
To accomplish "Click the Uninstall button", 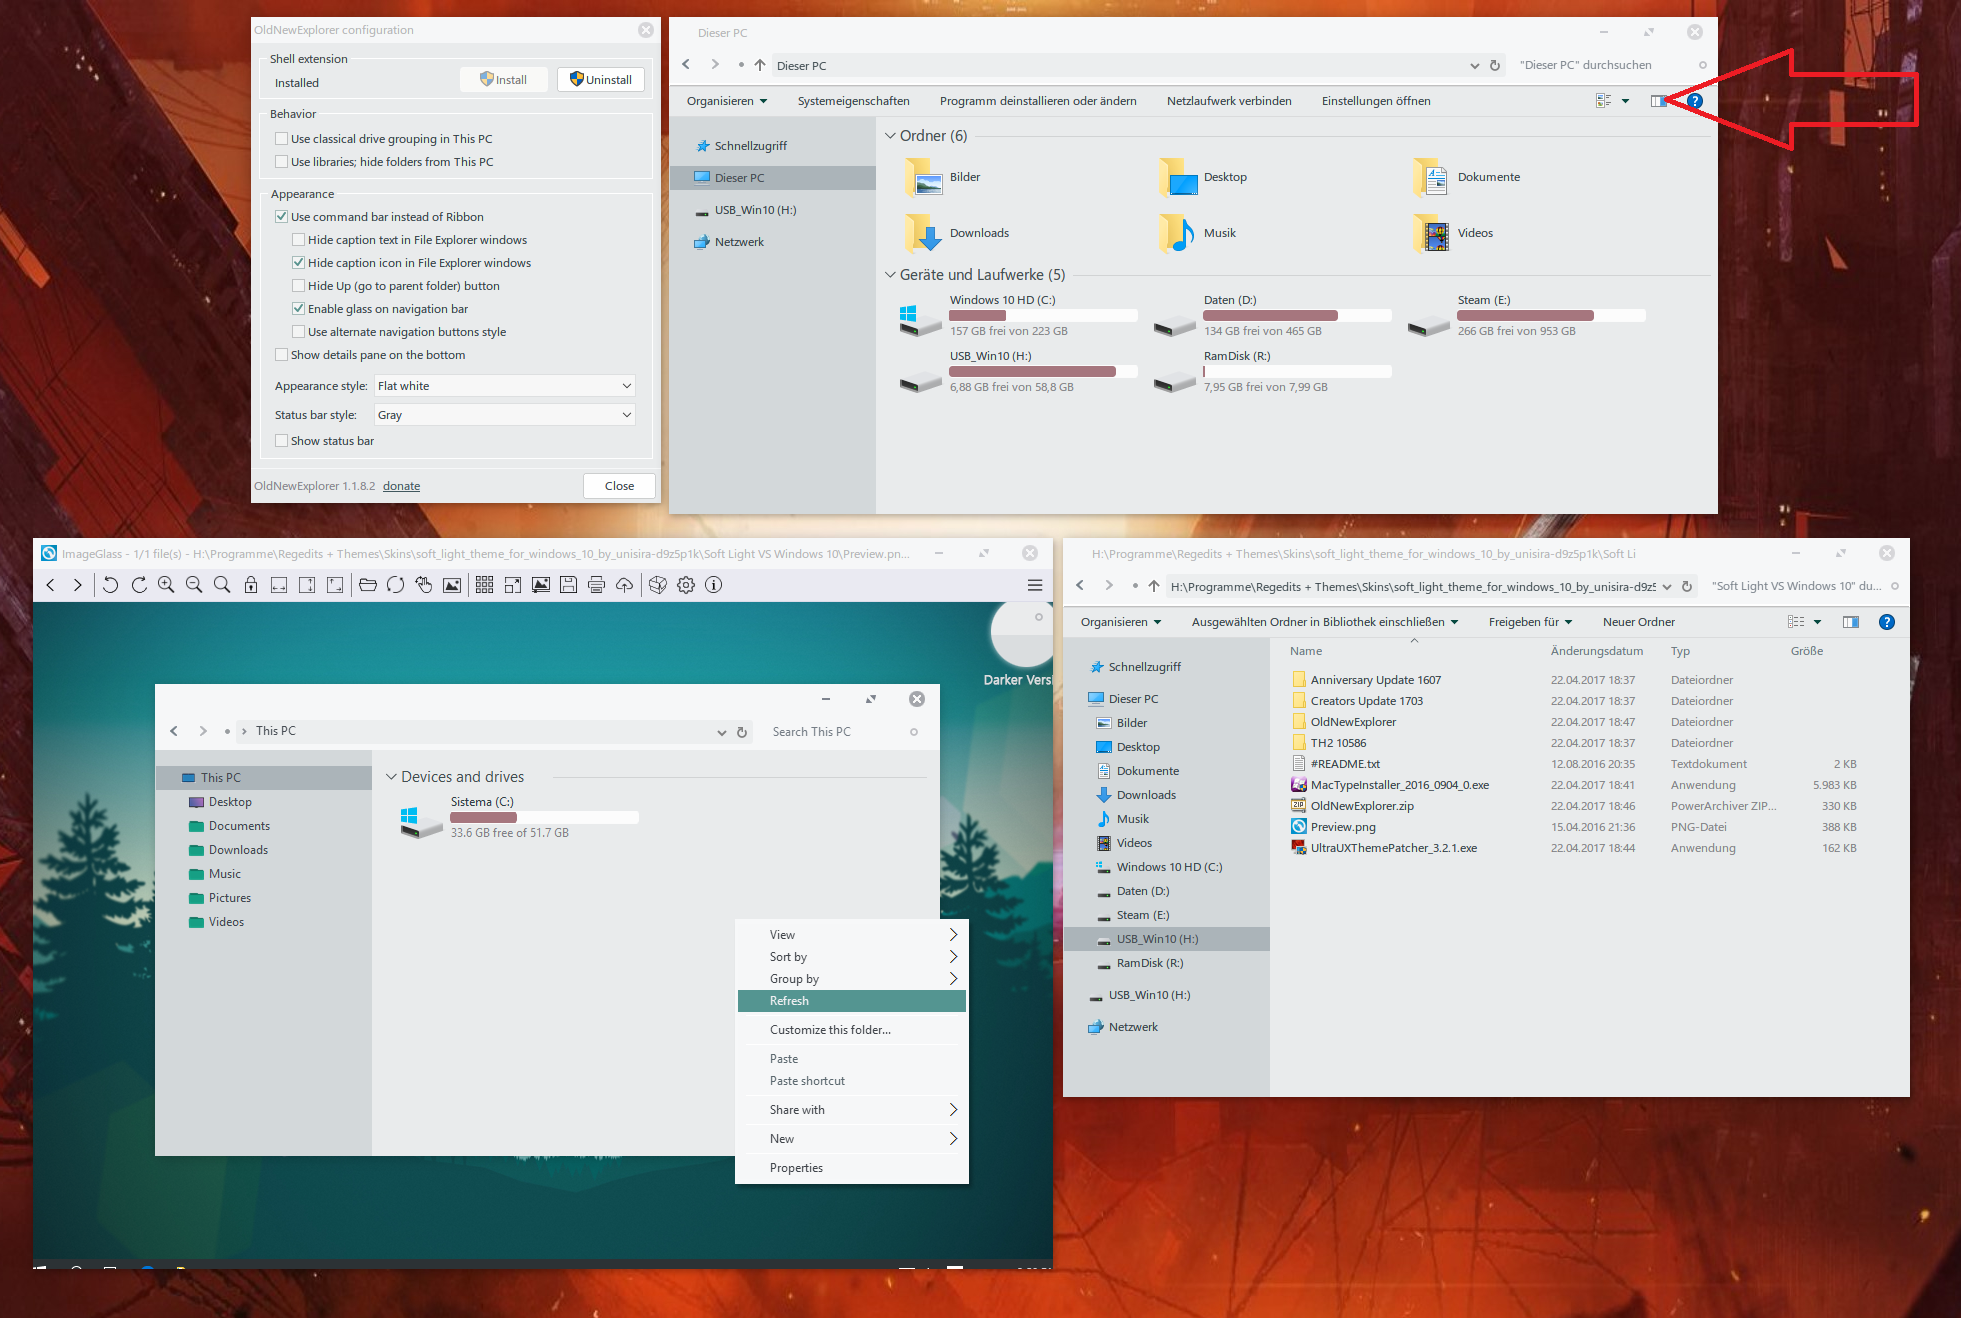I will click(601, 80).
